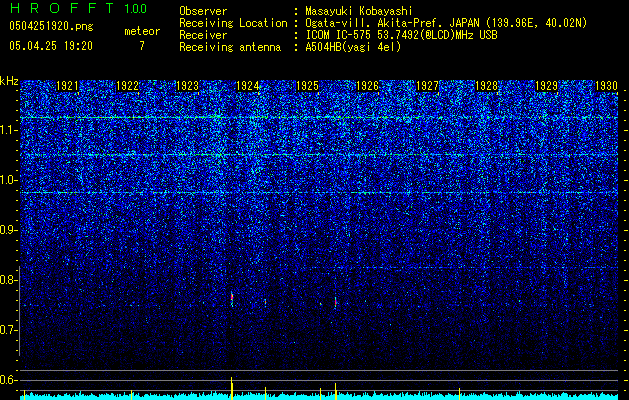Click the 1922 time axis label

128,86
